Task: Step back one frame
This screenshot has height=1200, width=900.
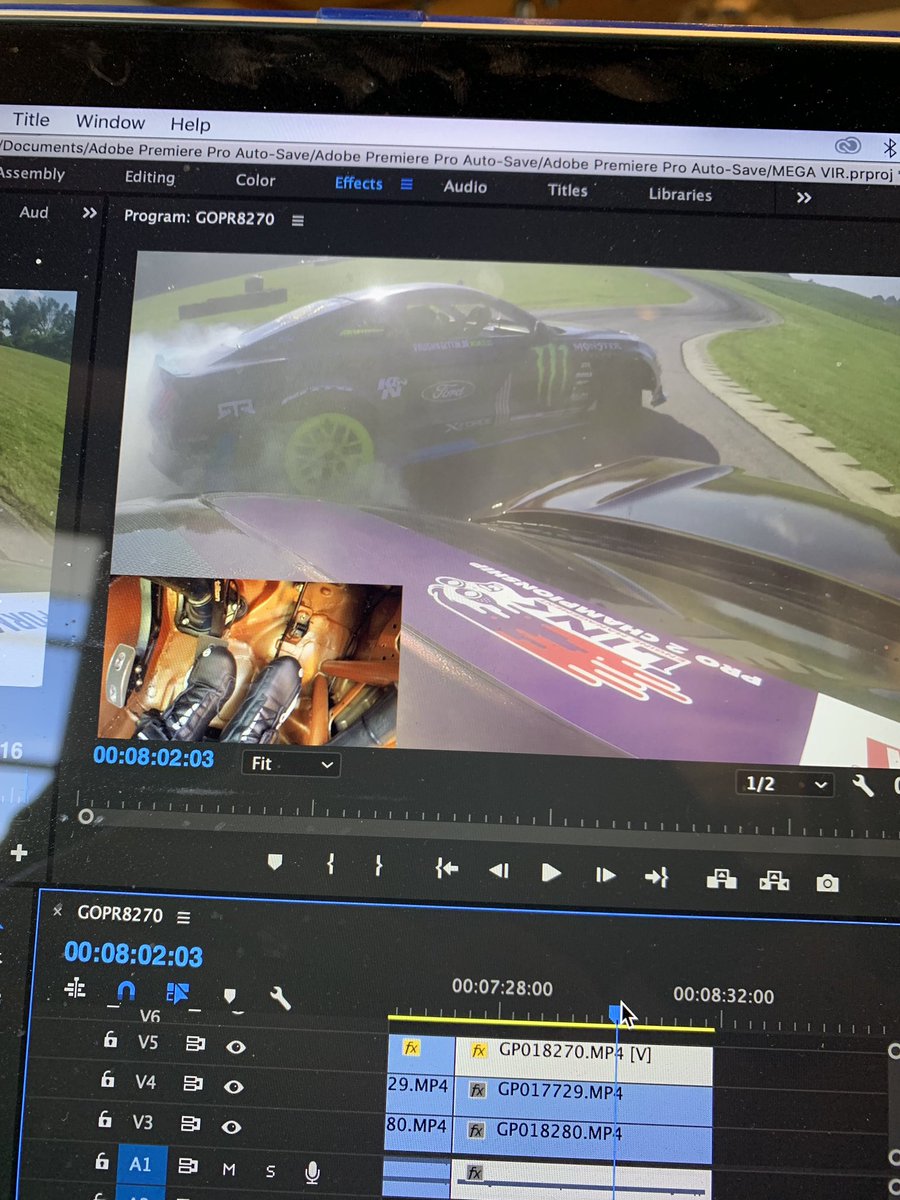Action: click(x=498, y=871)
